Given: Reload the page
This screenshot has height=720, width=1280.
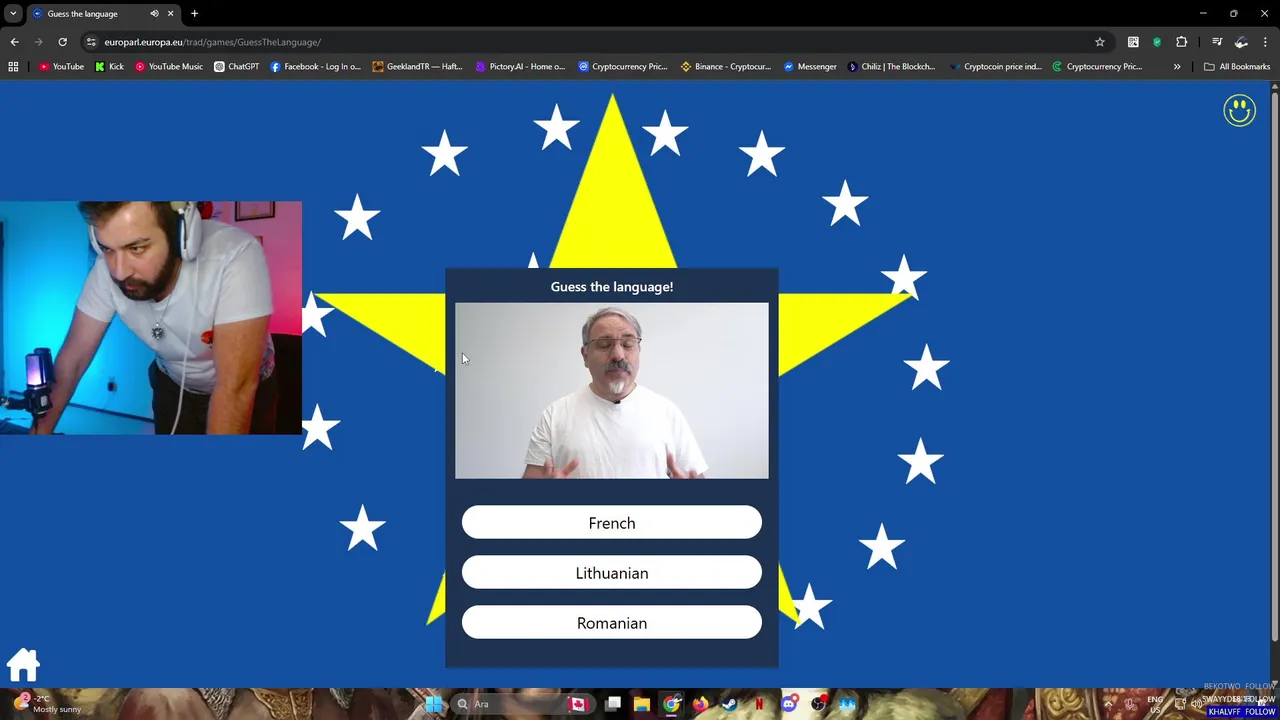Looking at the screenshot, I should 62,42.
